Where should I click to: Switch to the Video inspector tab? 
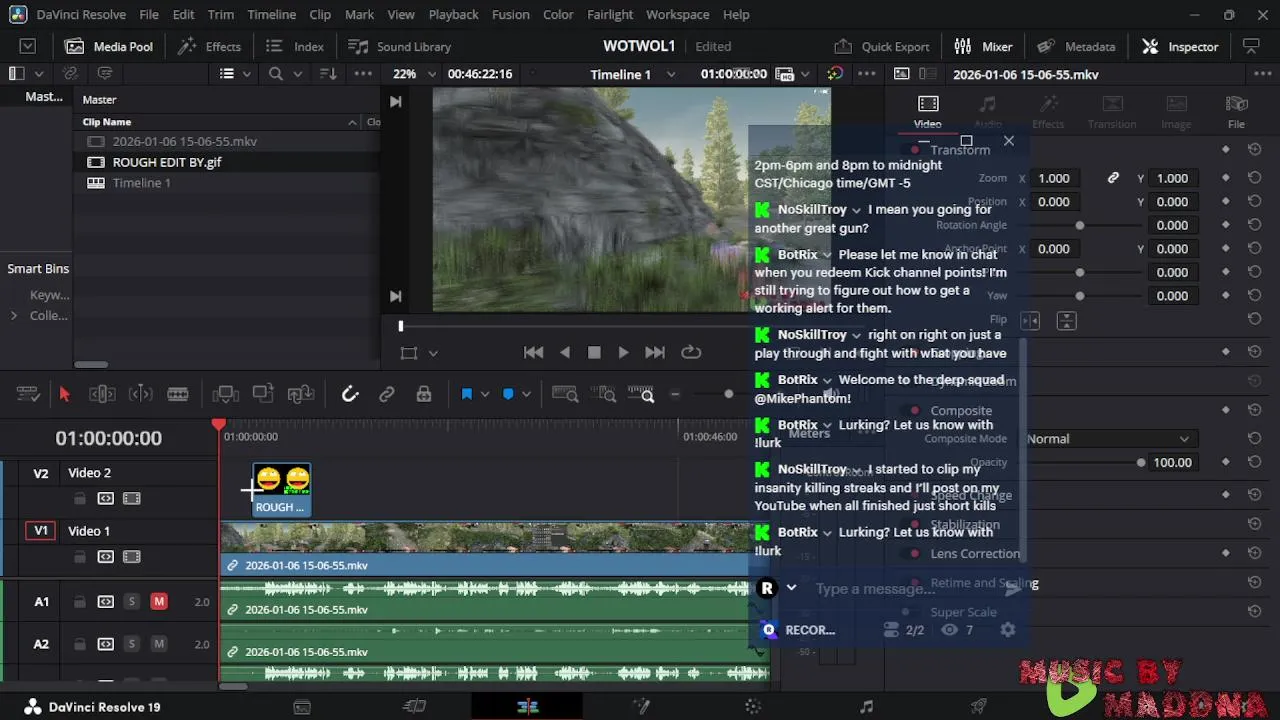coord(928,112)
